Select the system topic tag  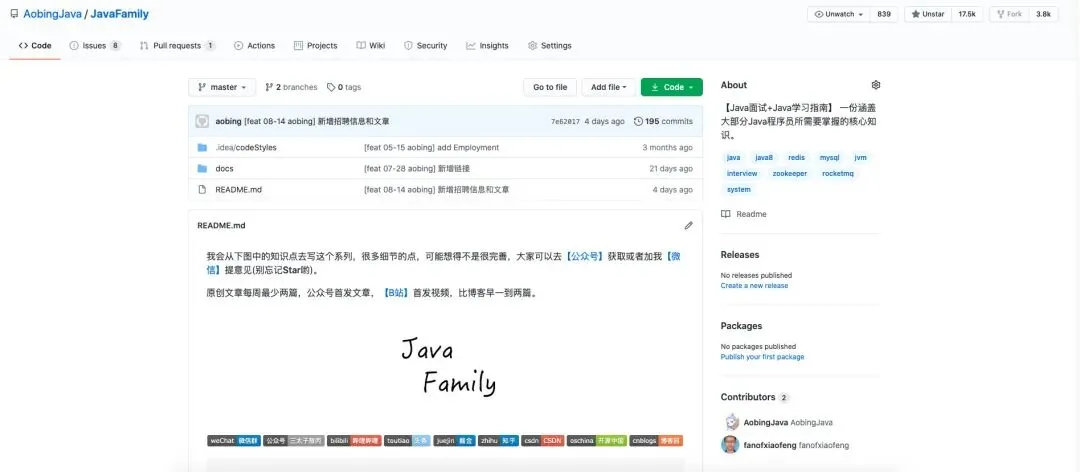click(738, 189)
